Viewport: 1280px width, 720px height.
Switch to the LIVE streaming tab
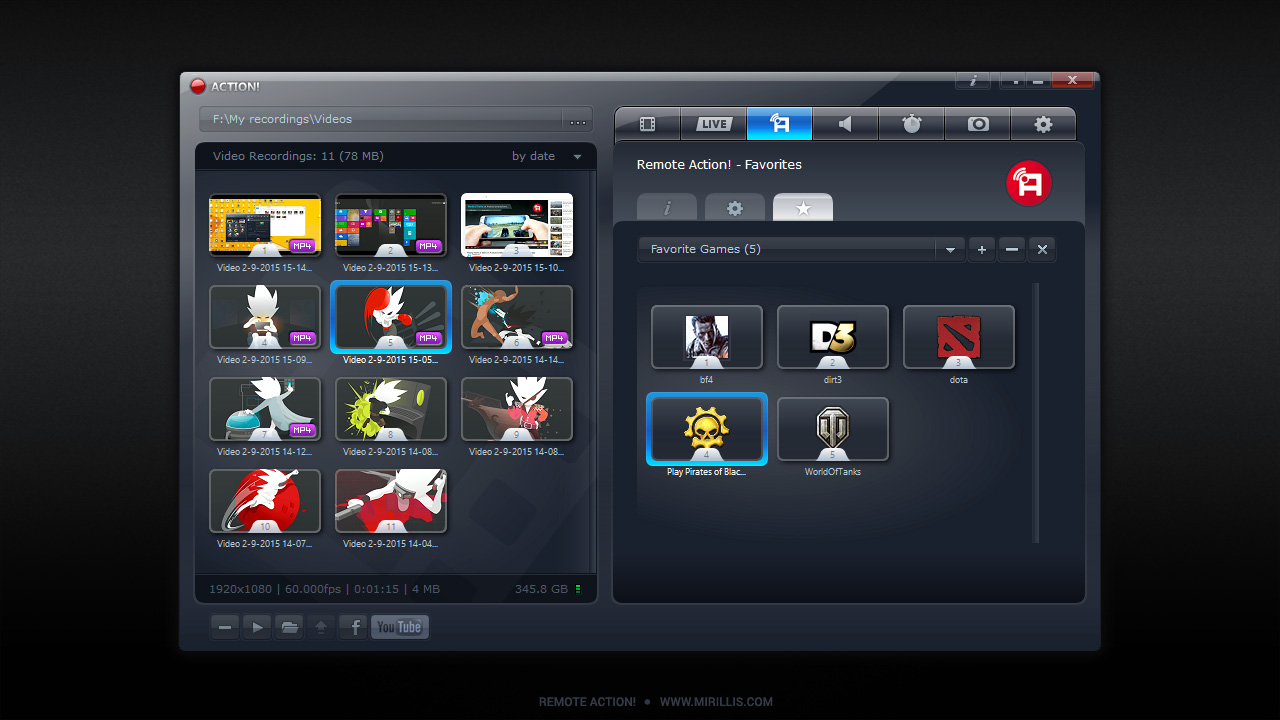(714, 124)
